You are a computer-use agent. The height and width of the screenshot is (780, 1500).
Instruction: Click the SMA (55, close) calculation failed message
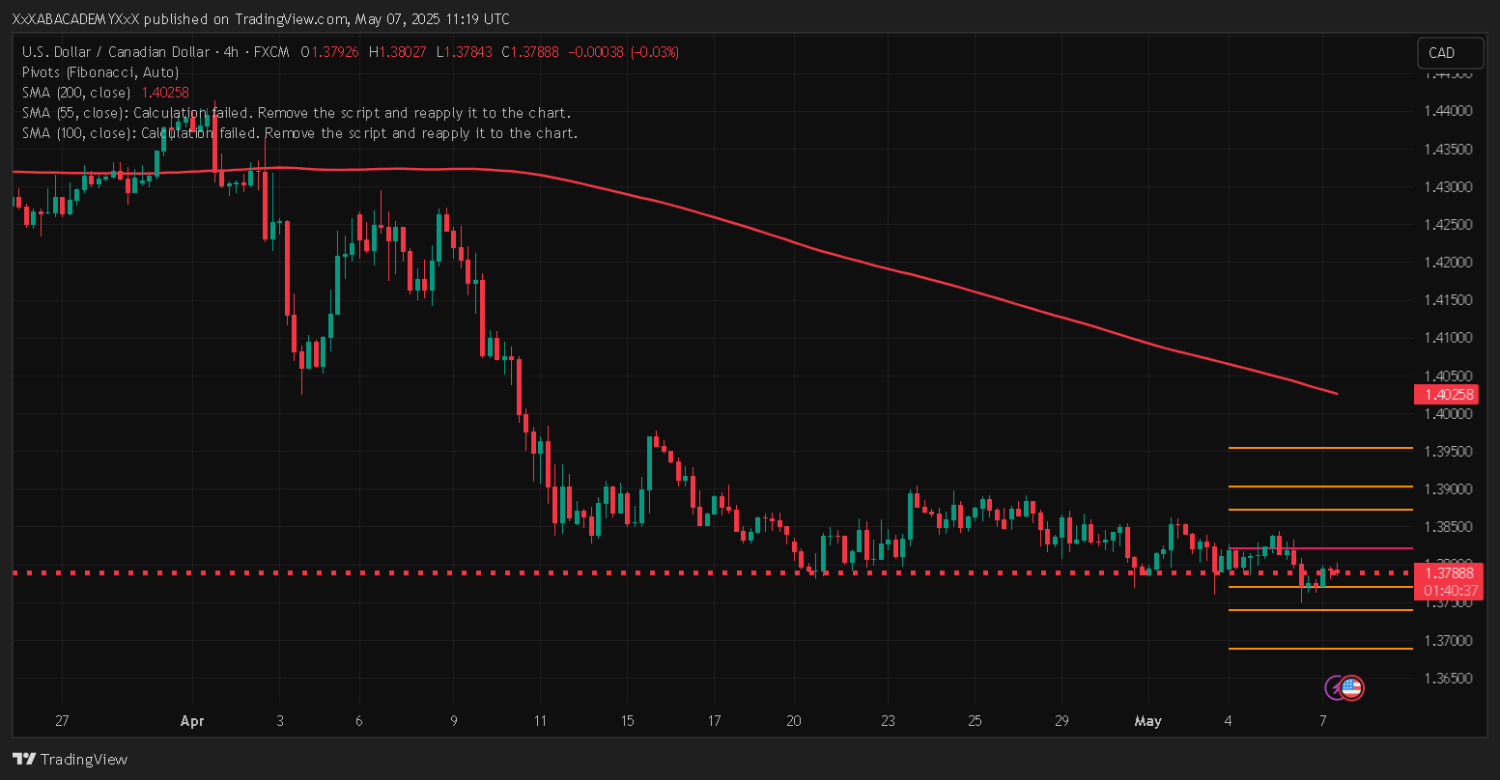pos(296,112)
